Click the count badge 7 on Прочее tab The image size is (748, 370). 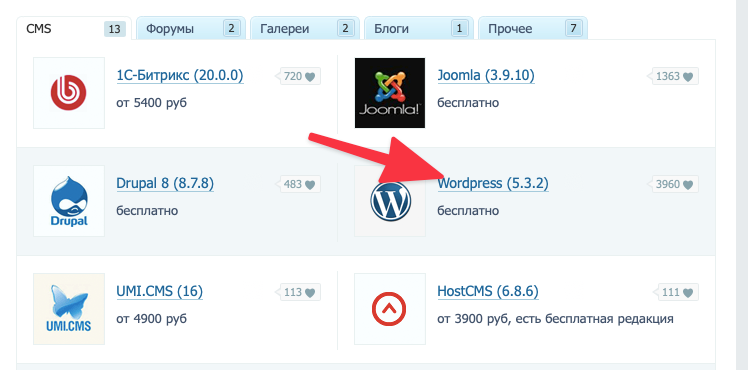click(573, 29)
